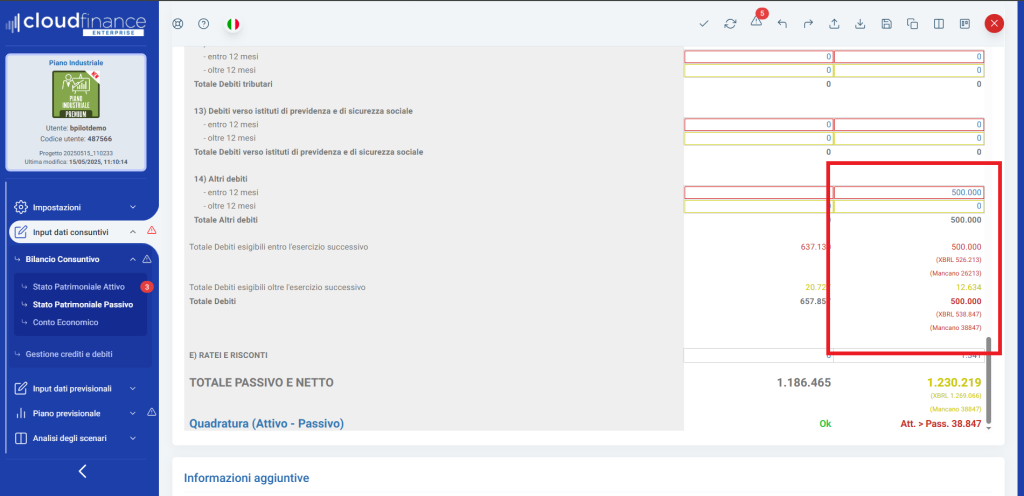Viewport: 1024px width, 496px height.
Task: Click the green Ok quadratura value
Action: pos(825,424)
